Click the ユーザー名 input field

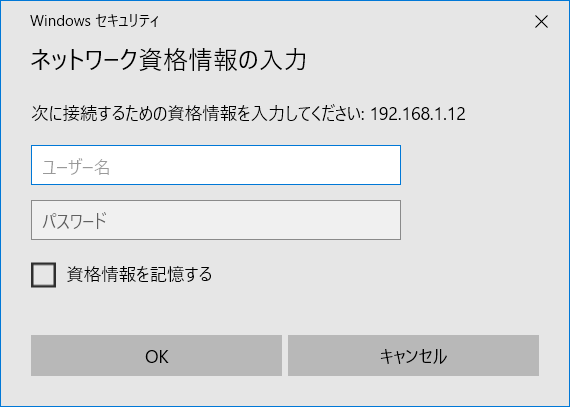pyautogui.click(x=216, y=165)
